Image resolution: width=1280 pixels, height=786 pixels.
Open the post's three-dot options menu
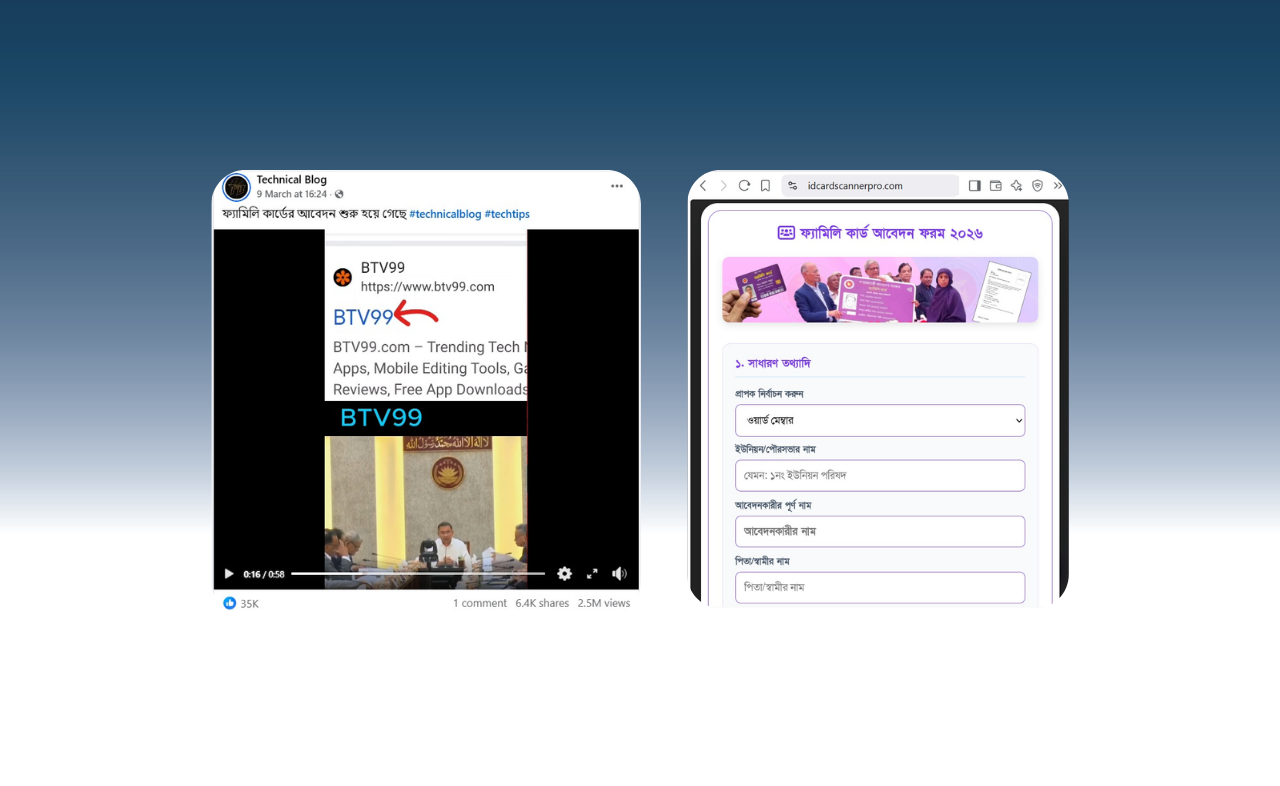pos(617,186)
